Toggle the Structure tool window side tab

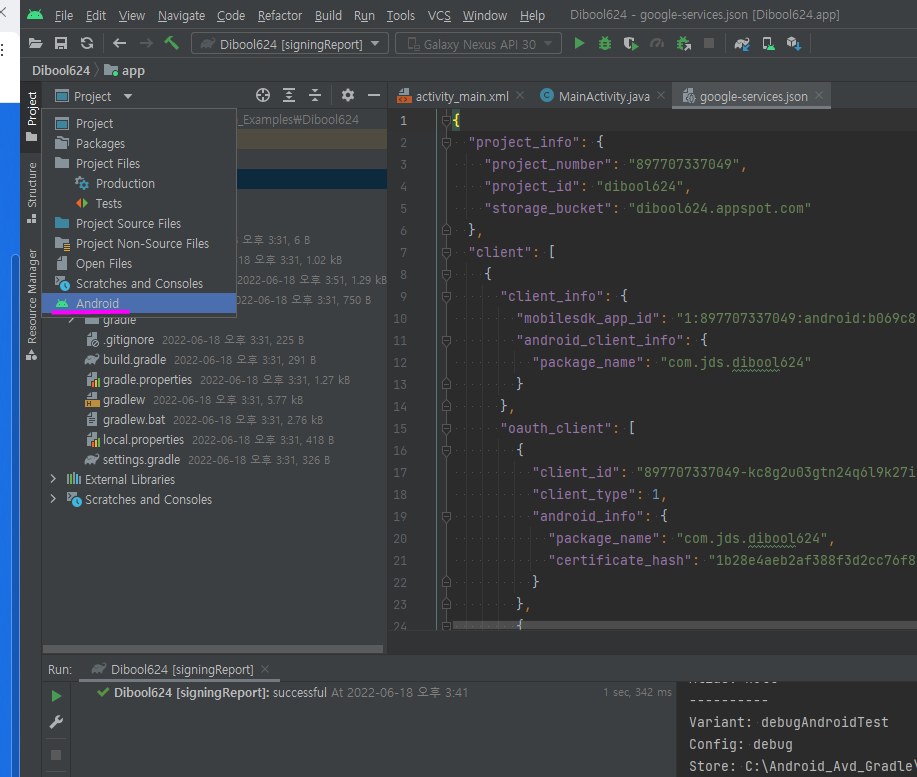point(32,193)
